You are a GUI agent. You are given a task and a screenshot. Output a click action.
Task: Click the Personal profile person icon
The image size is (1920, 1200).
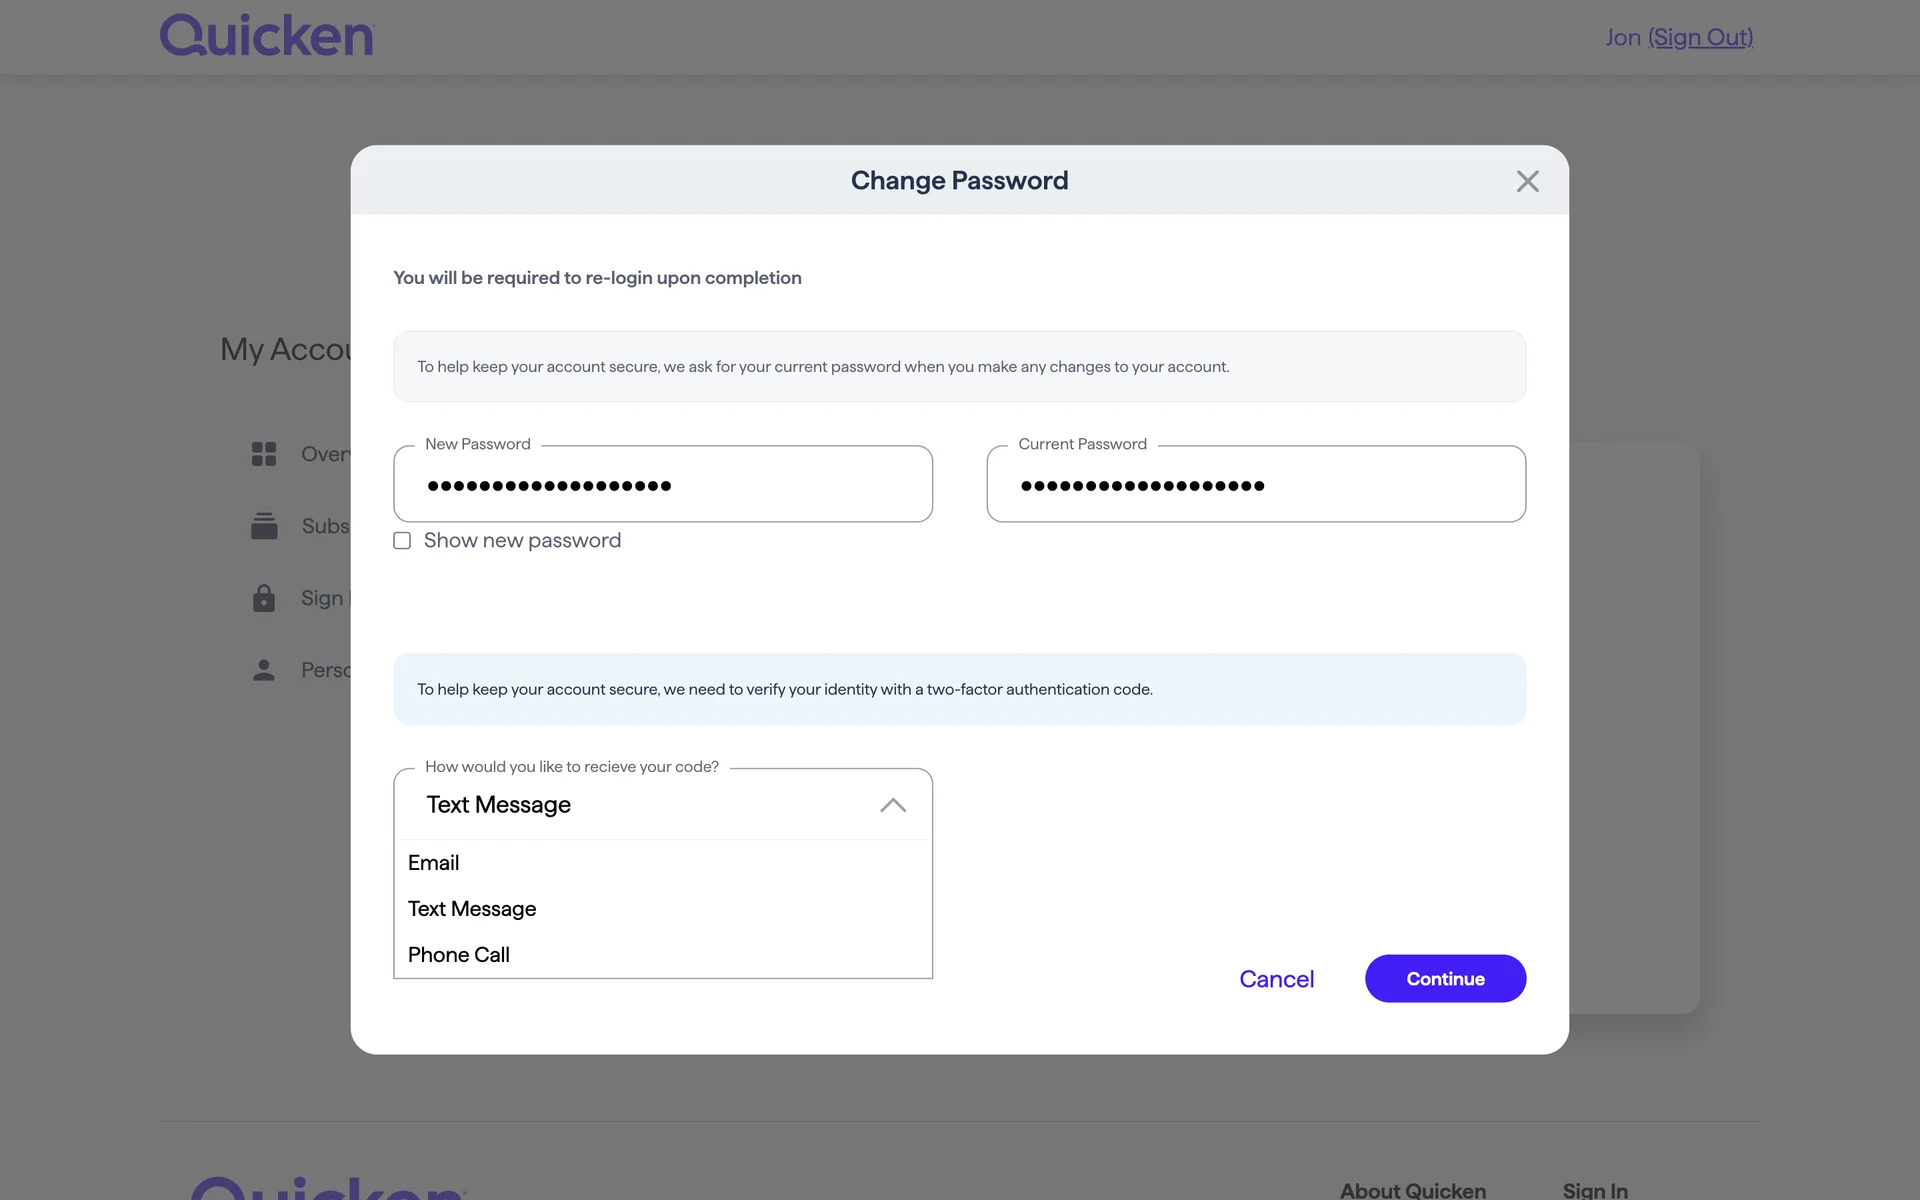point(264,670)
